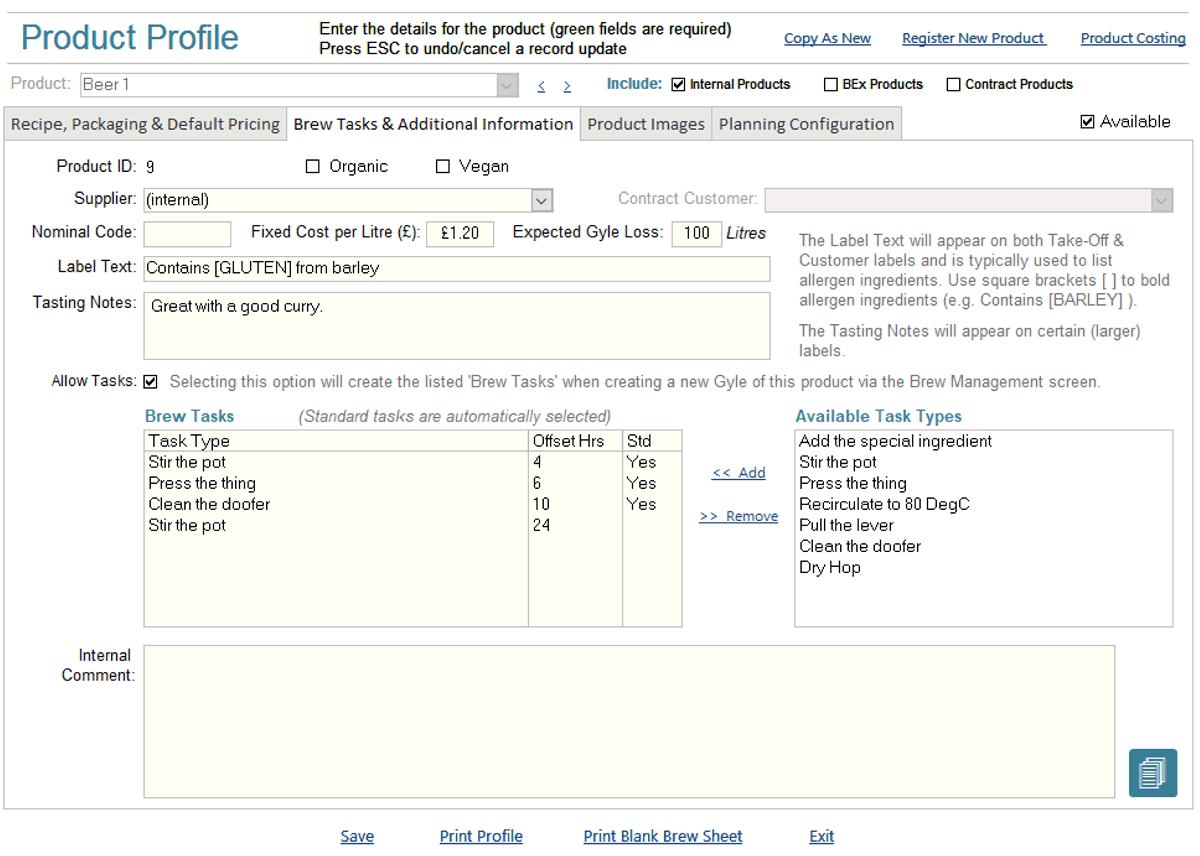1200x856 pixels.
Task: Open the Product dropdown list
Action: (507, 85)
